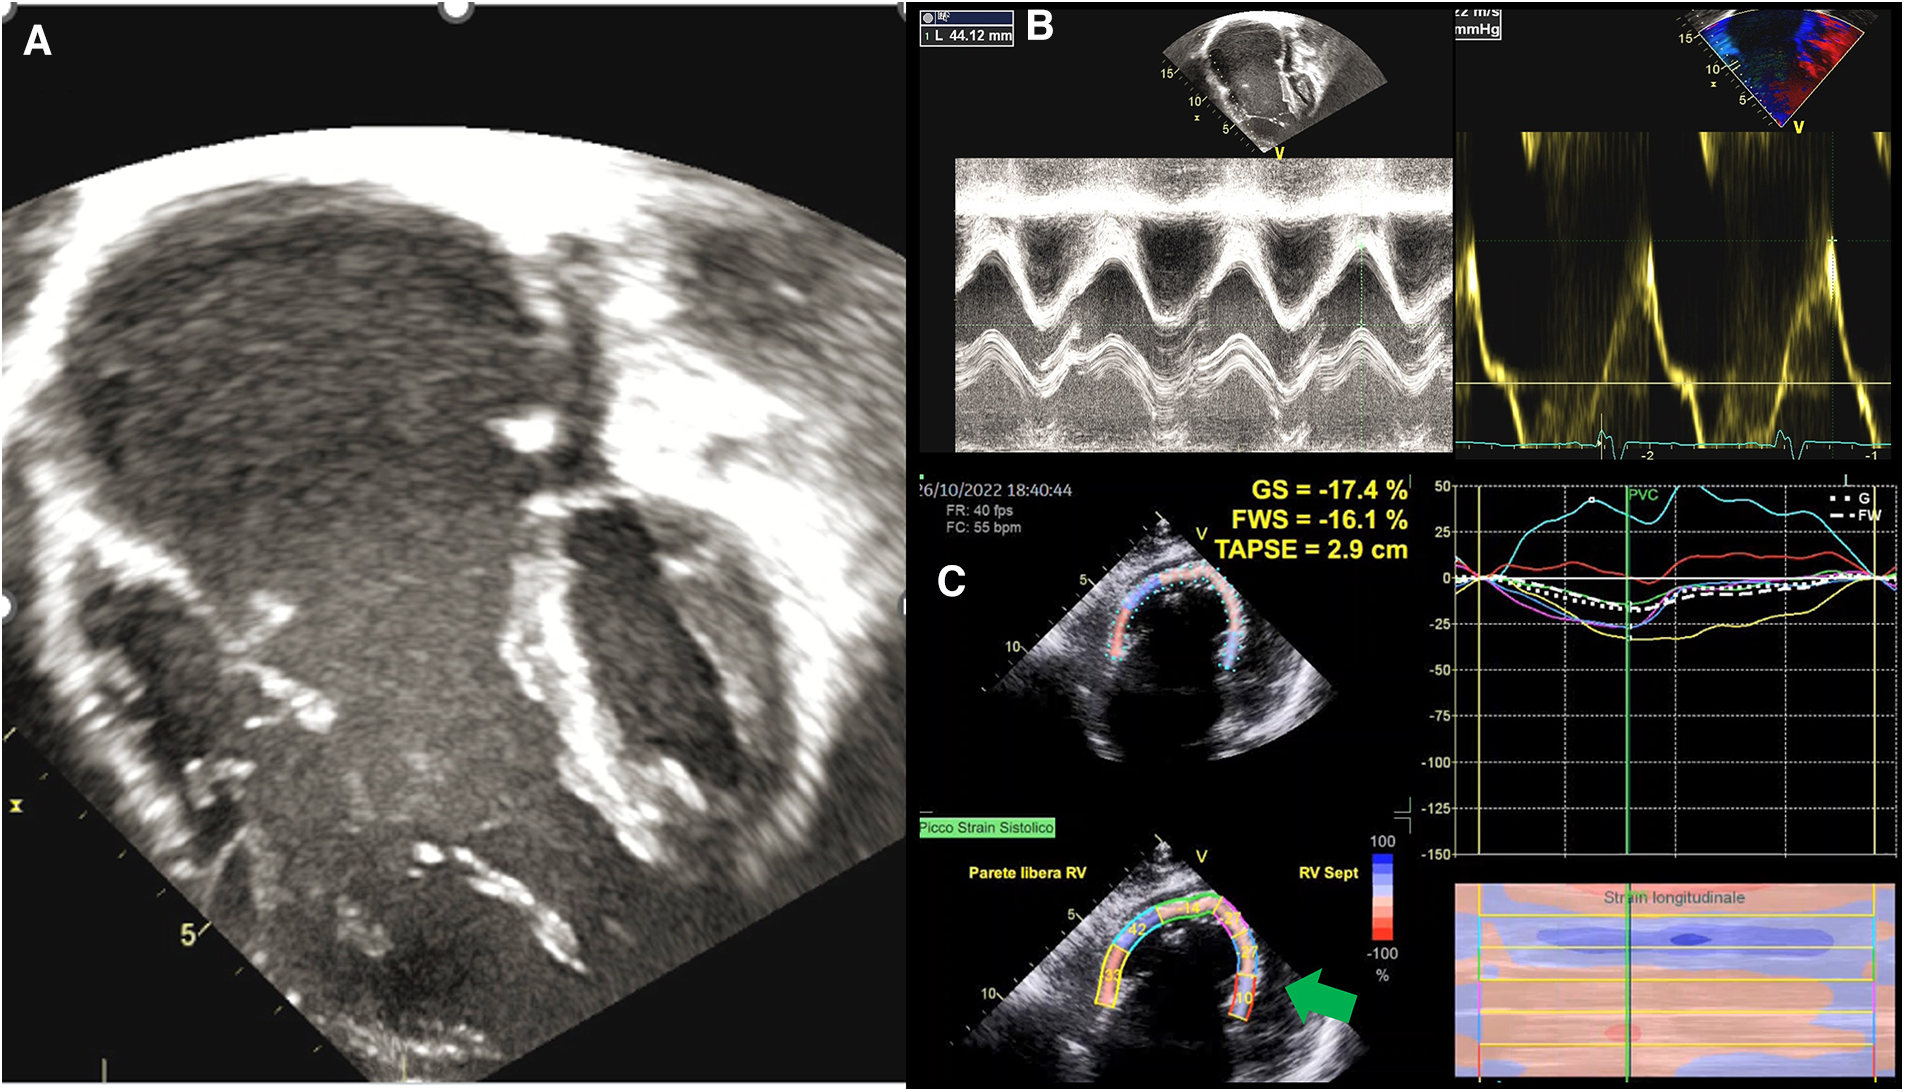Click the green arrow pointing at the septum
Viewport: 1905px width, 1092px height.
1320,999
